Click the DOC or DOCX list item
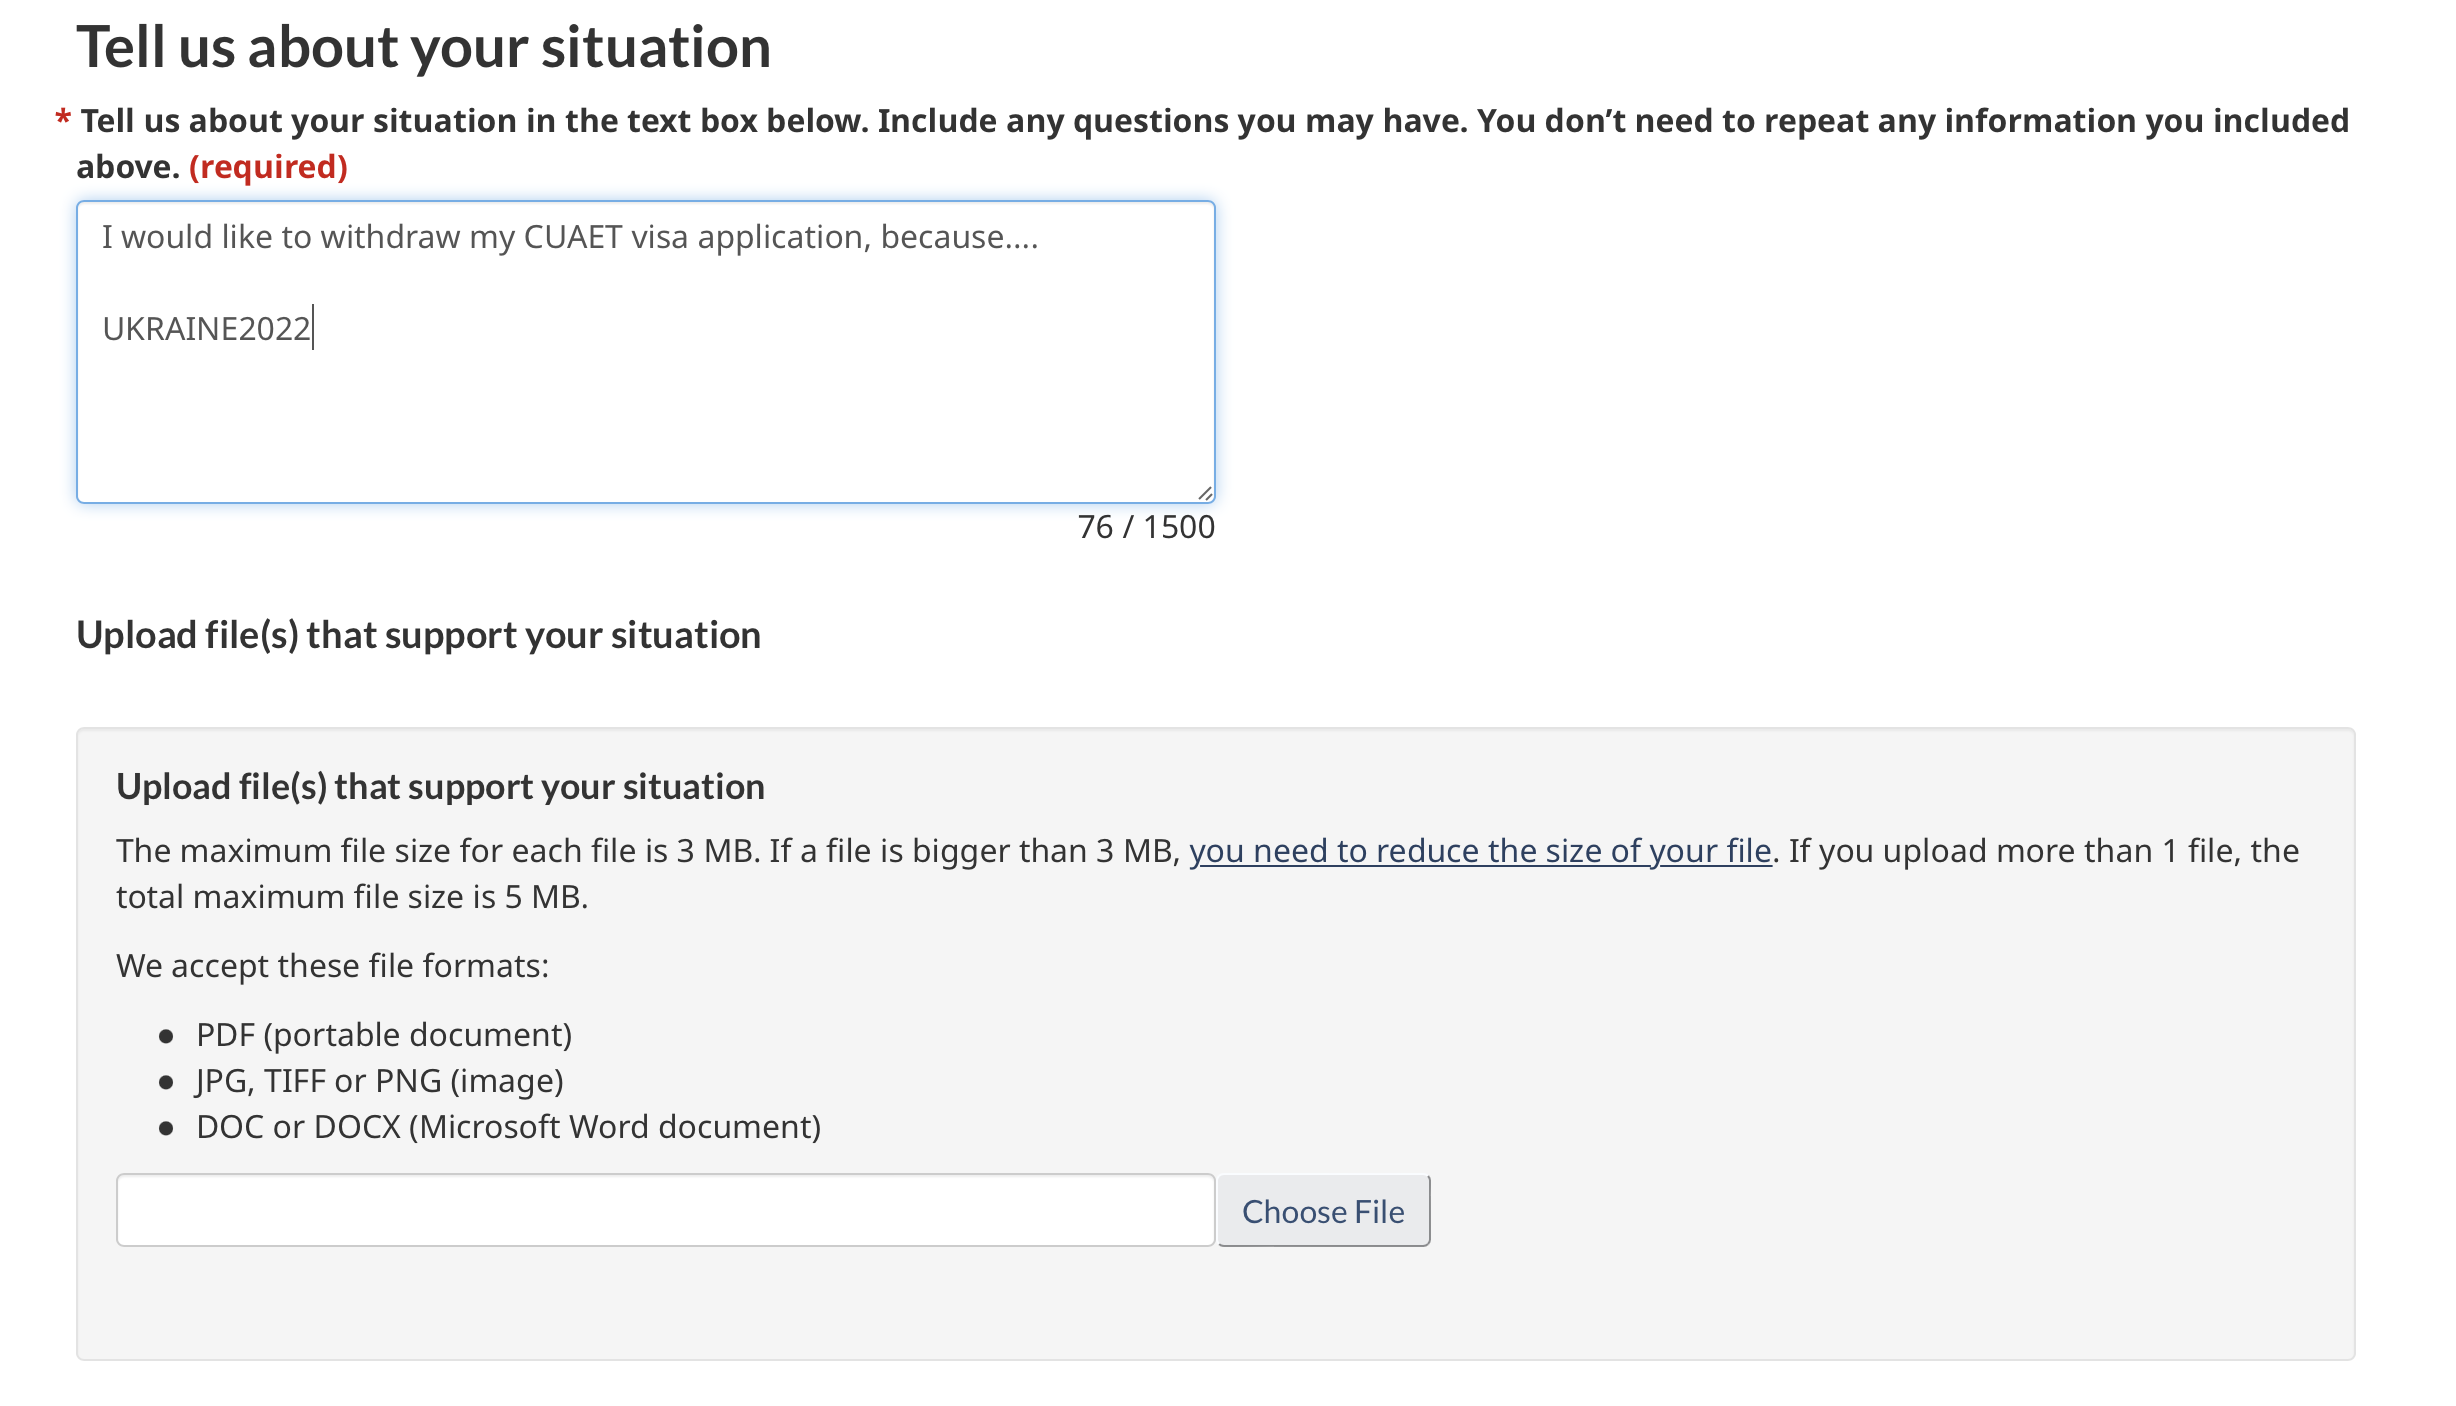The image size is (2456, 1406). [x=508, y=1127]
